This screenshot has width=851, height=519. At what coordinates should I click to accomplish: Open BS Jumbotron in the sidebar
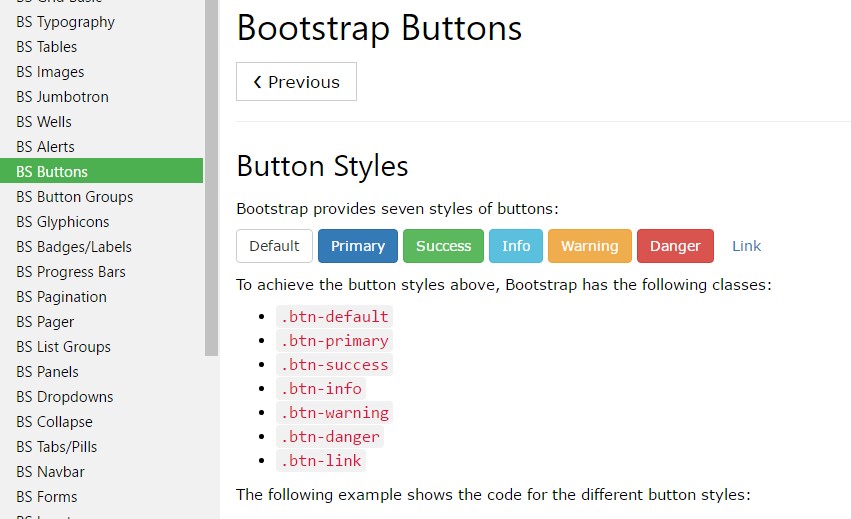point(101,97)
